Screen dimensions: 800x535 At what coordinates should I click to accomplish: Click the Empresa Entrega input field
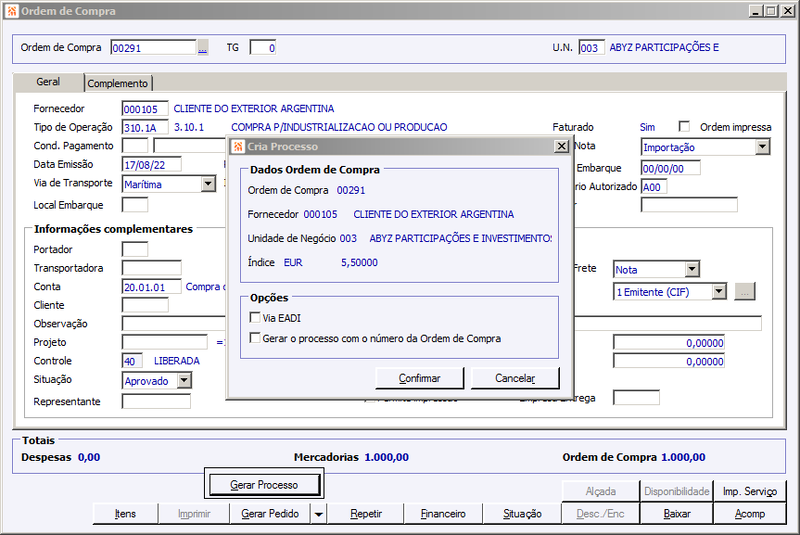tap(636, 398)
